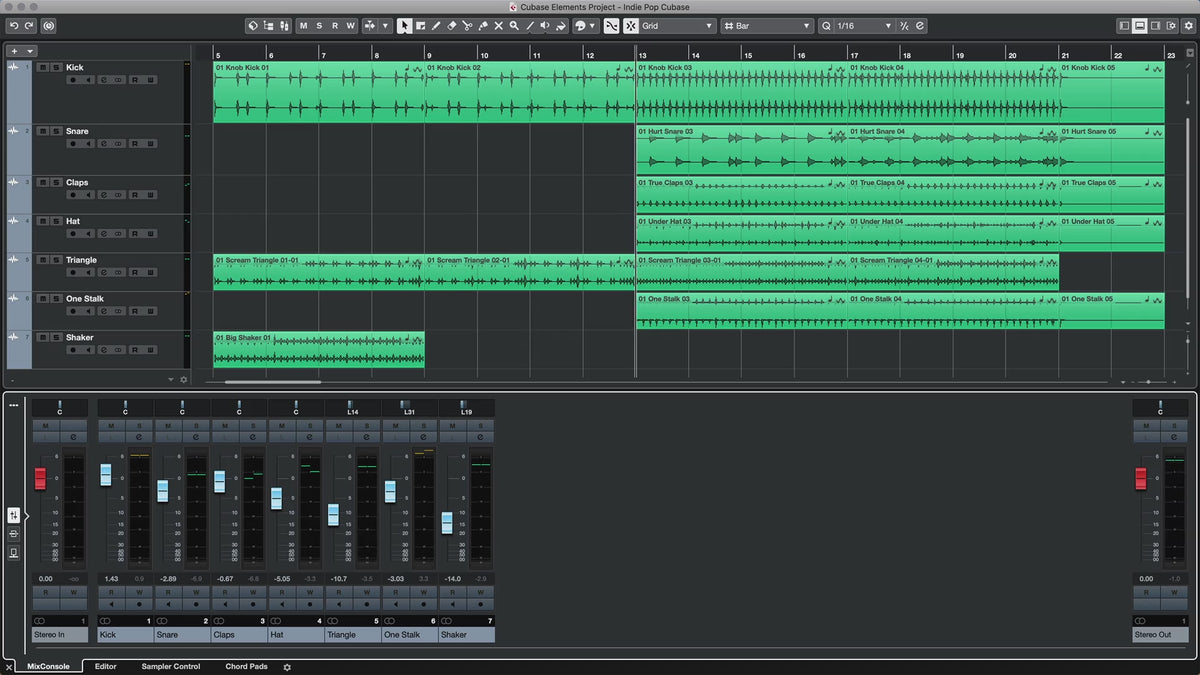Click the Undo arrow icon
The width and height of the screenshot is (1200, 675).
(14, 26)
